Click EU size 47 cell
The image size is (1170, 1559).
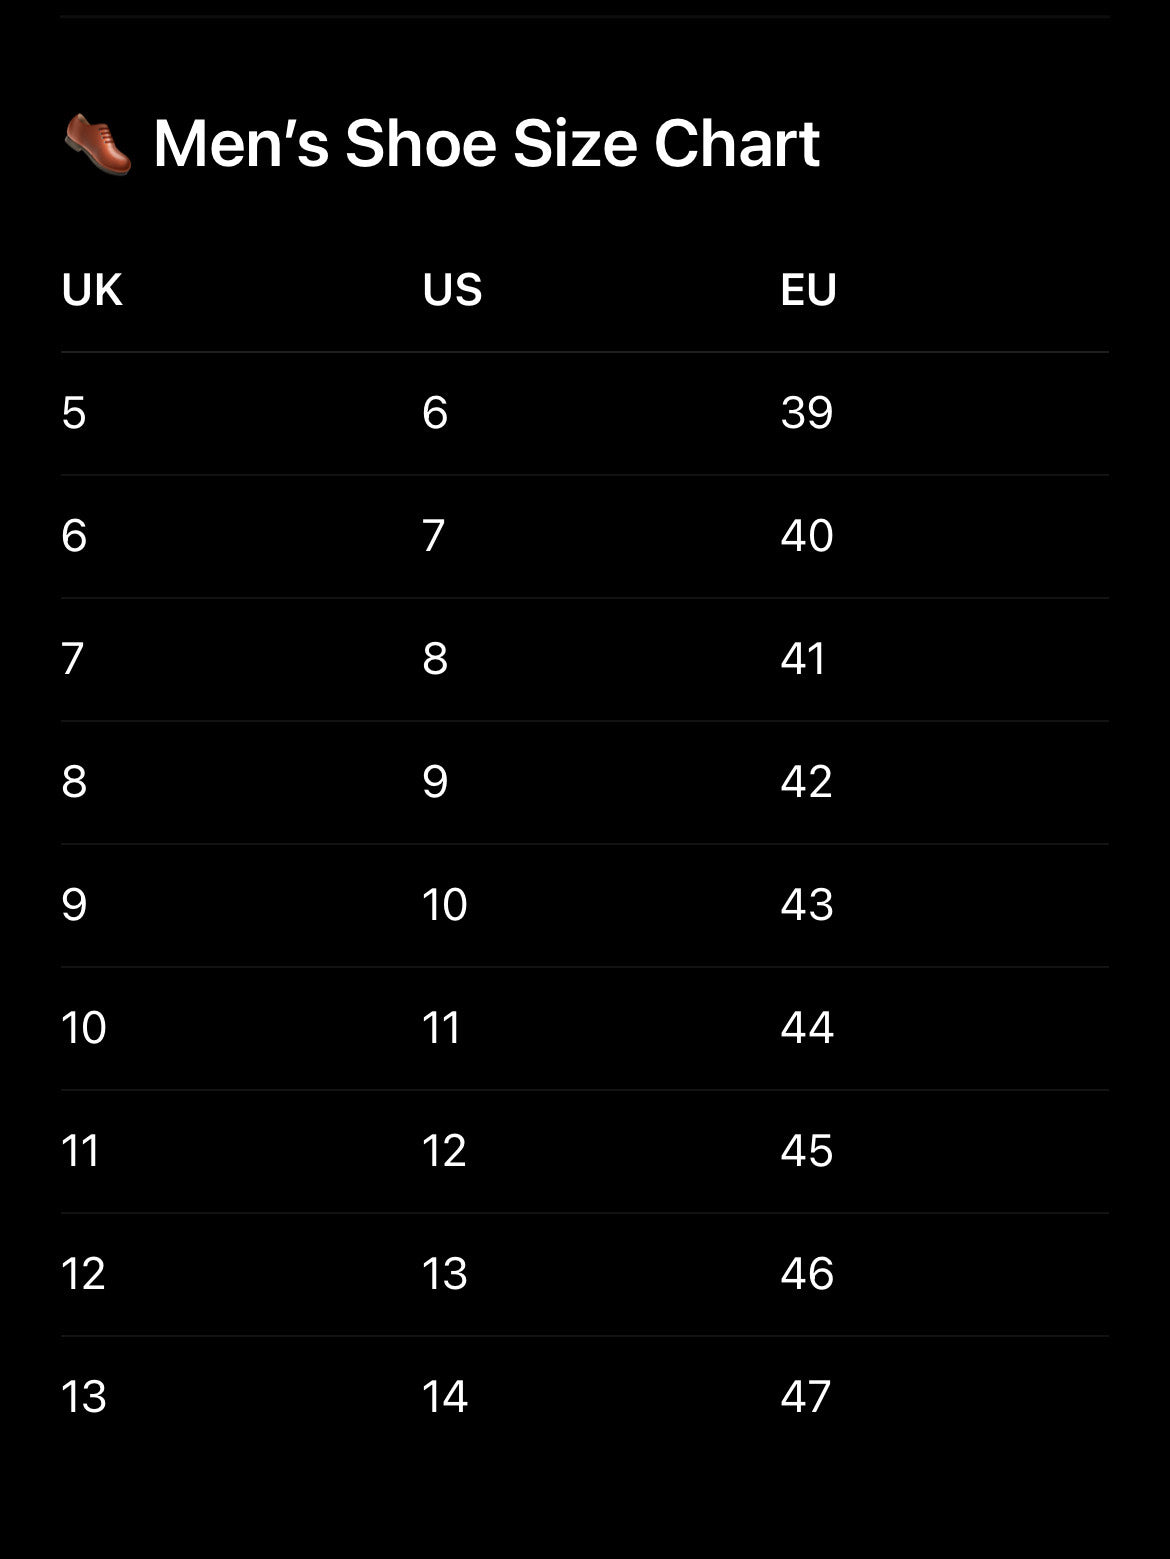click(806, 1397)
